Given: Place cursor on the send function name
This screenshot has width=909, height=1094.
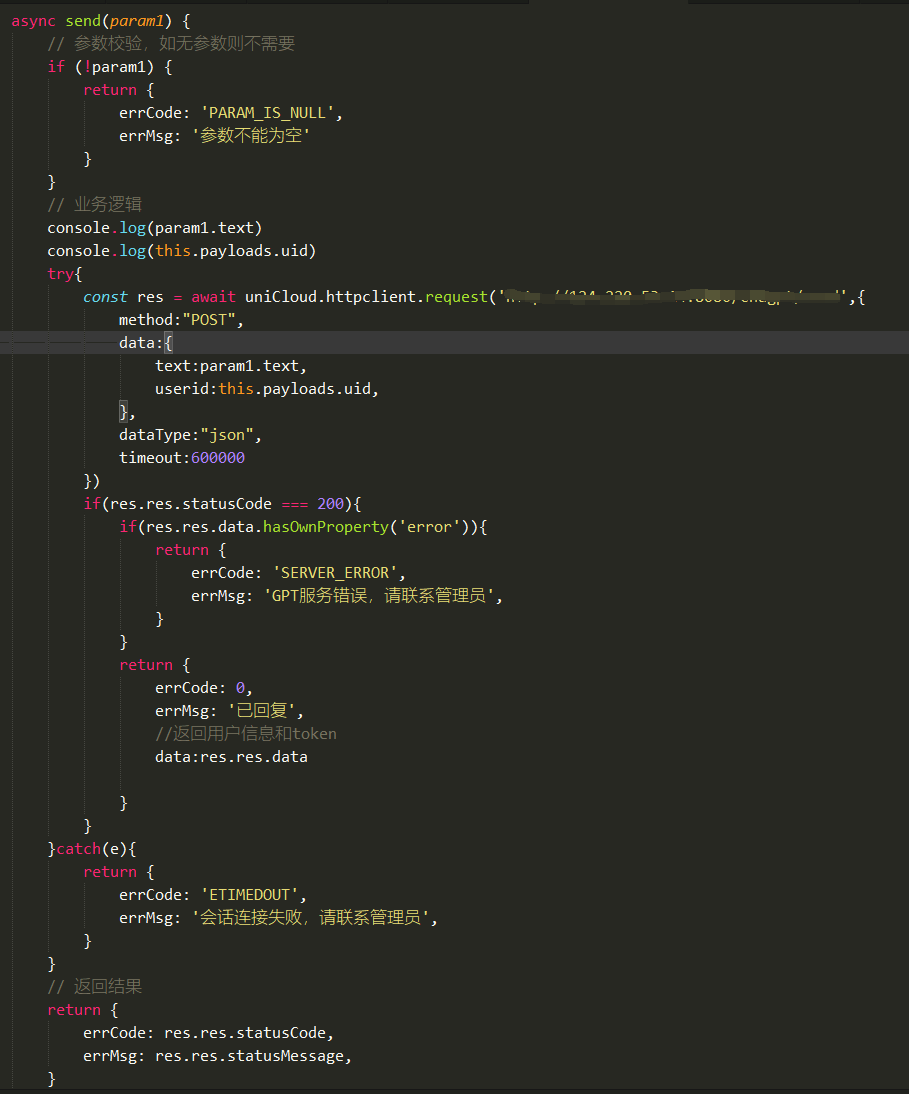Looking at the screenshot, I should (x=84, y=20).
